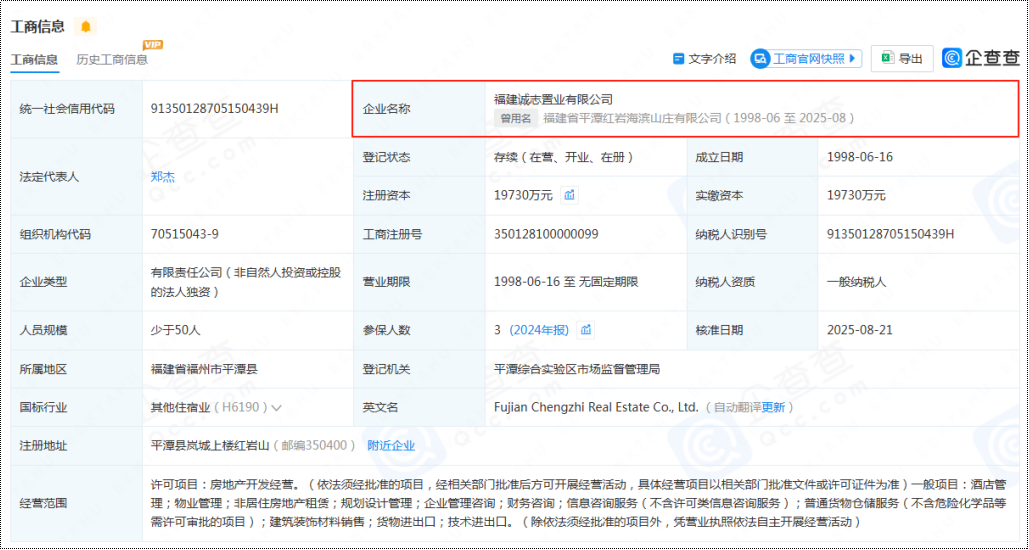The width and height of the screenshot is (1029, 550).
Task: Click the 附近企业 link
Action: pos(391,446)
